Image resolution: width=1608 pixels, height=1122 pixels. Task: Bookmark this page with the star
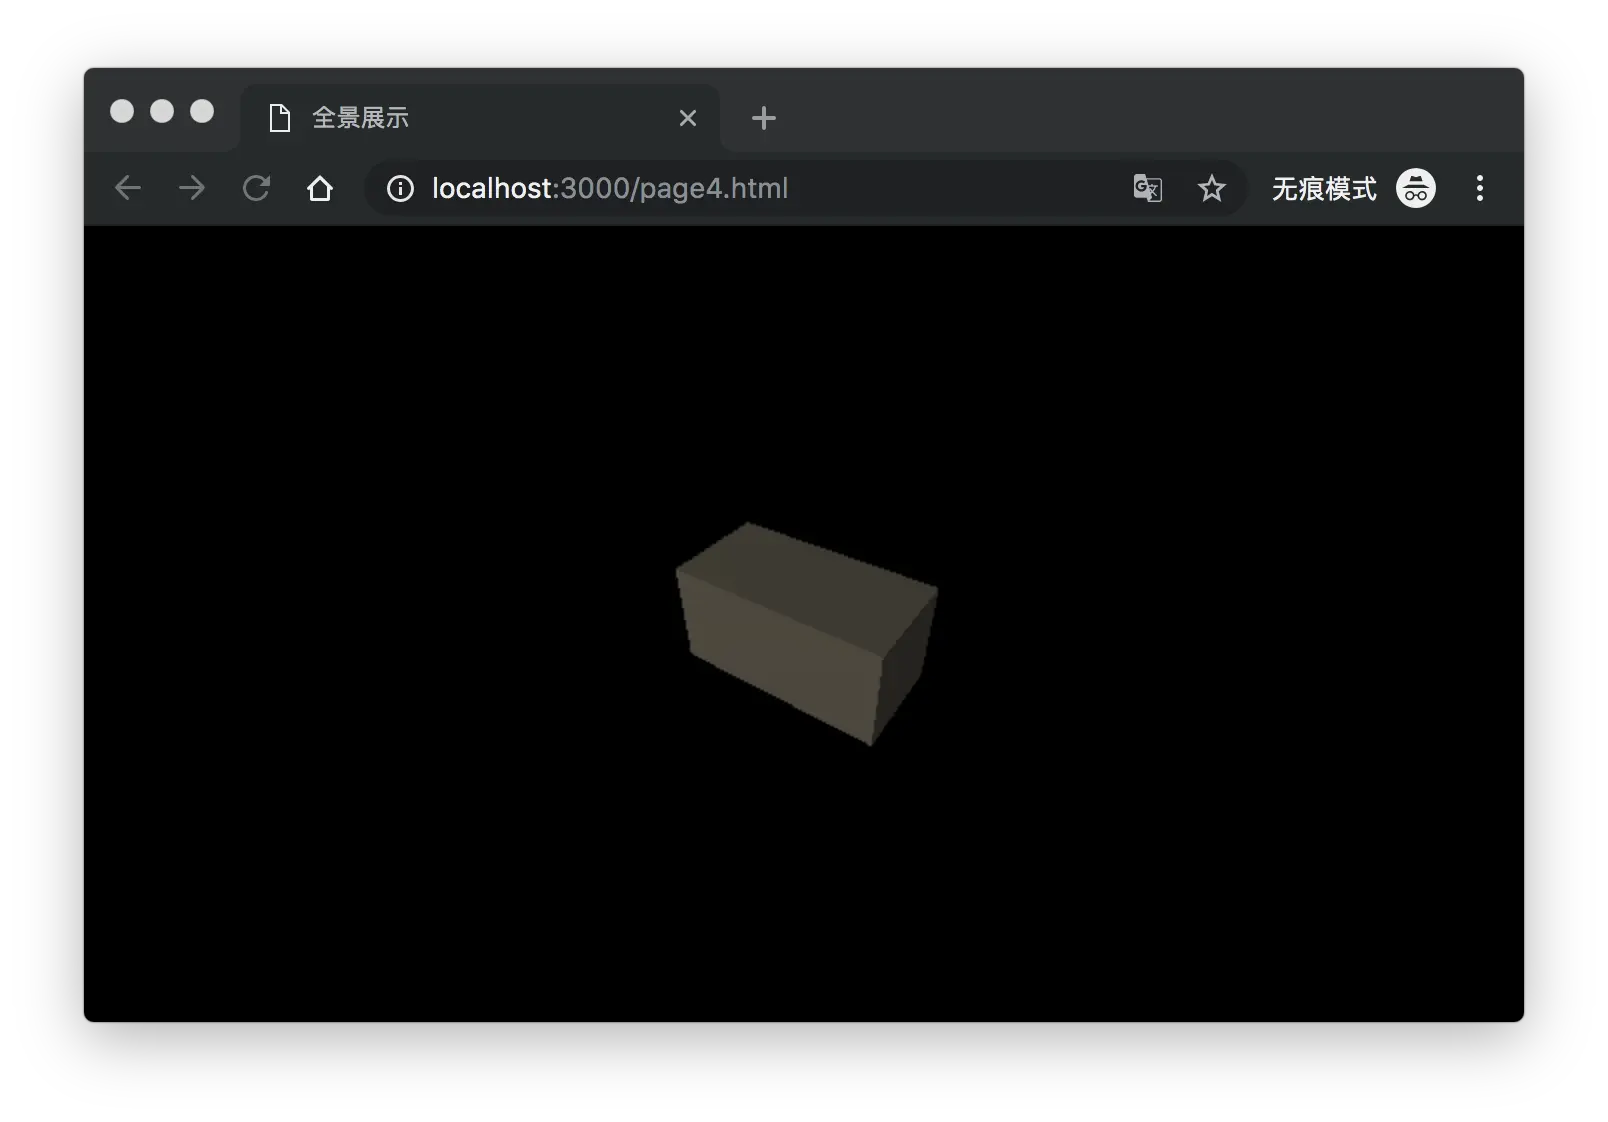pos(1212,188)
